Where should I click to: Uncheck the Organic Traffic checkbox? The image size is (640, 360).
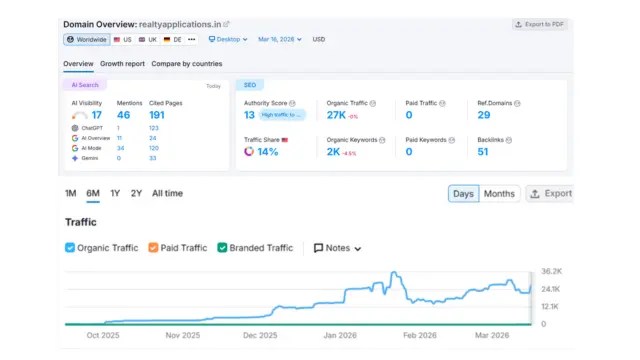[x=70, y=248]
